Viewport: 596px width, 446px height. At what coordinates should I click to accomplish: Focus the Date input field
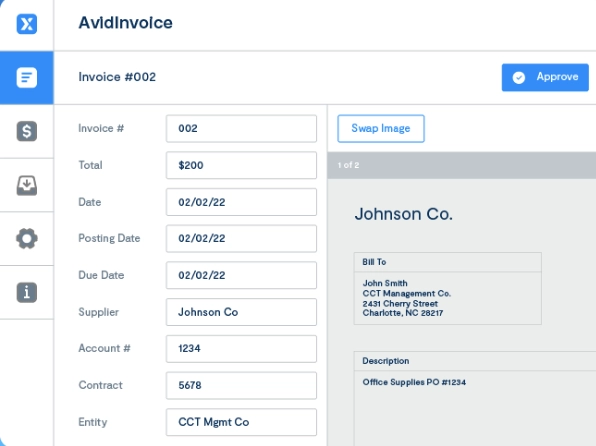point(241,202)
